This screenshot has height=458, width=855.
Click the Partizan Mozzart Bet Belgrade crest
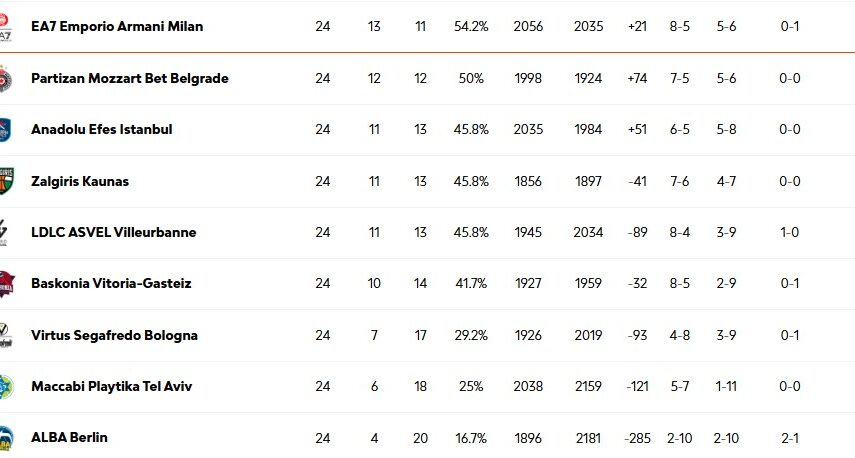coord(5,78)
